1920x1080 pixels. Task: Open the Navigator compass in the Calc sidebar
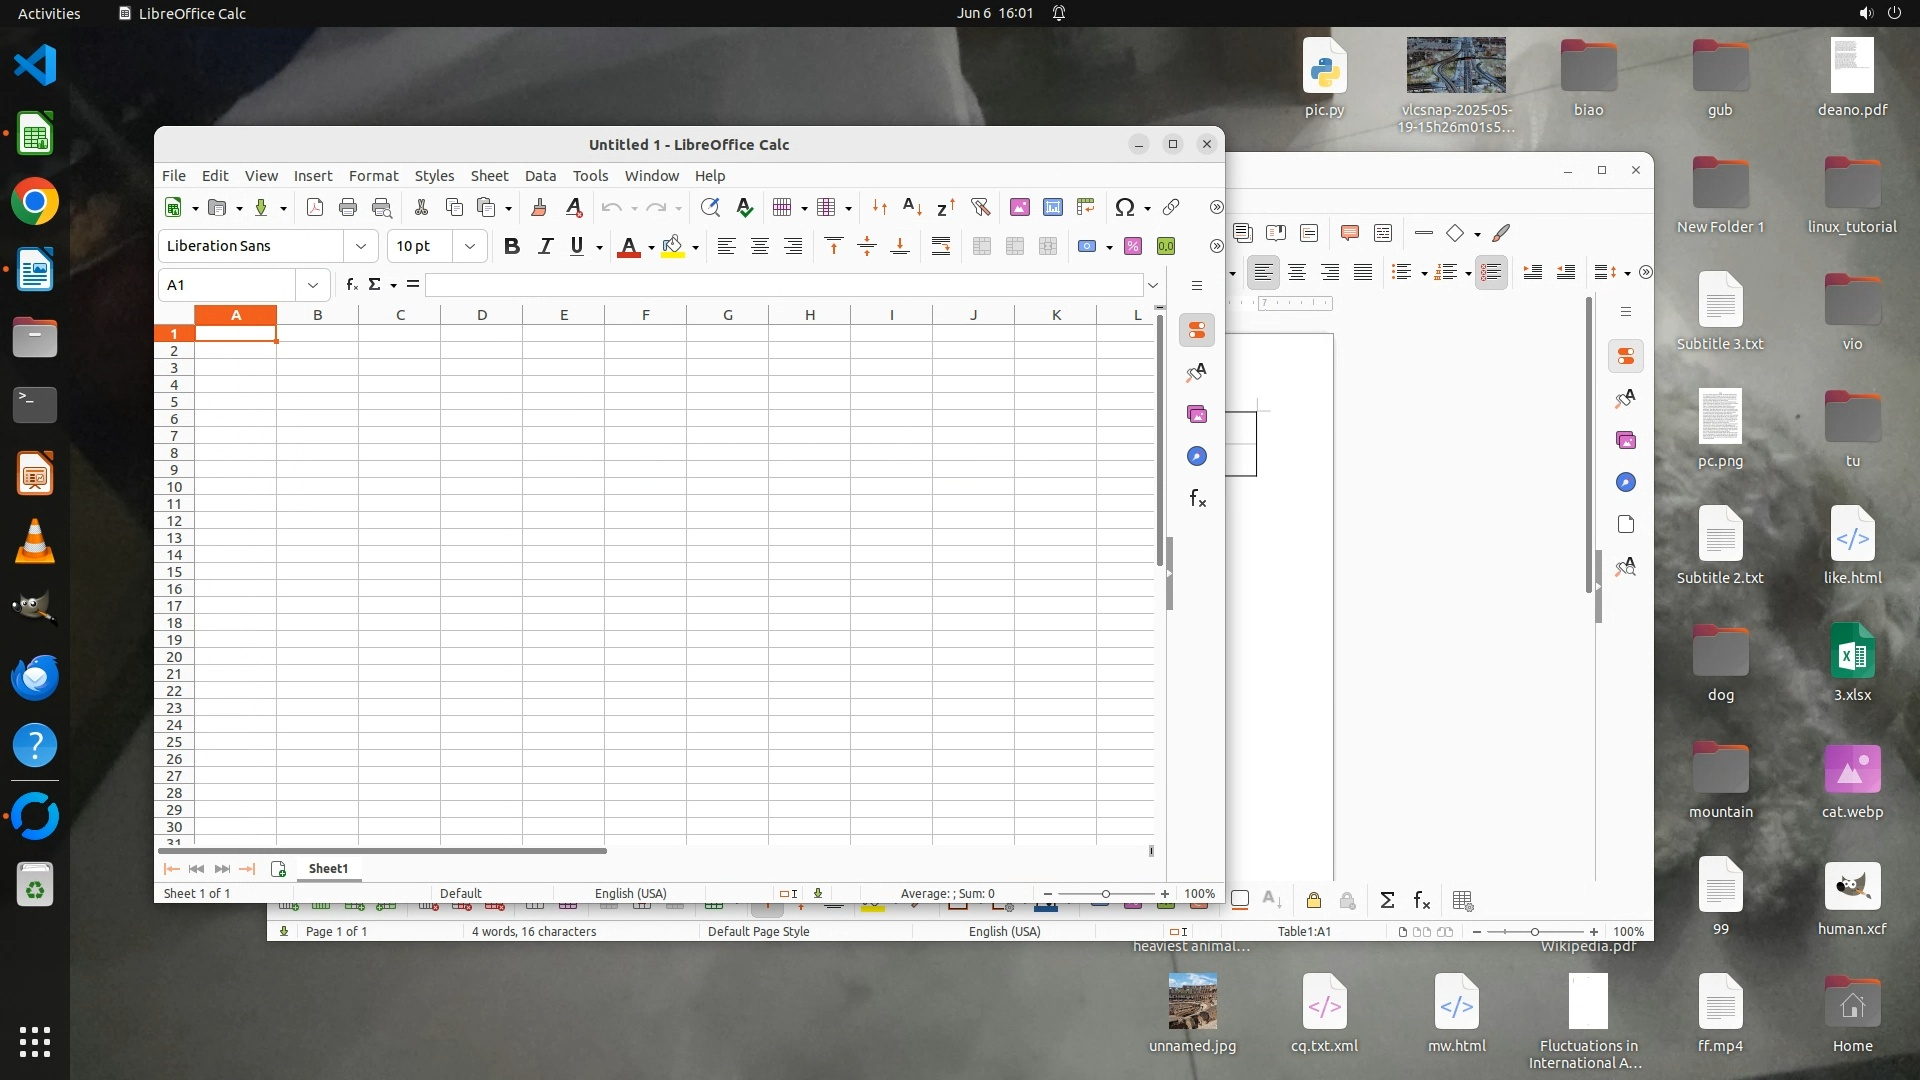(1197, 457)
